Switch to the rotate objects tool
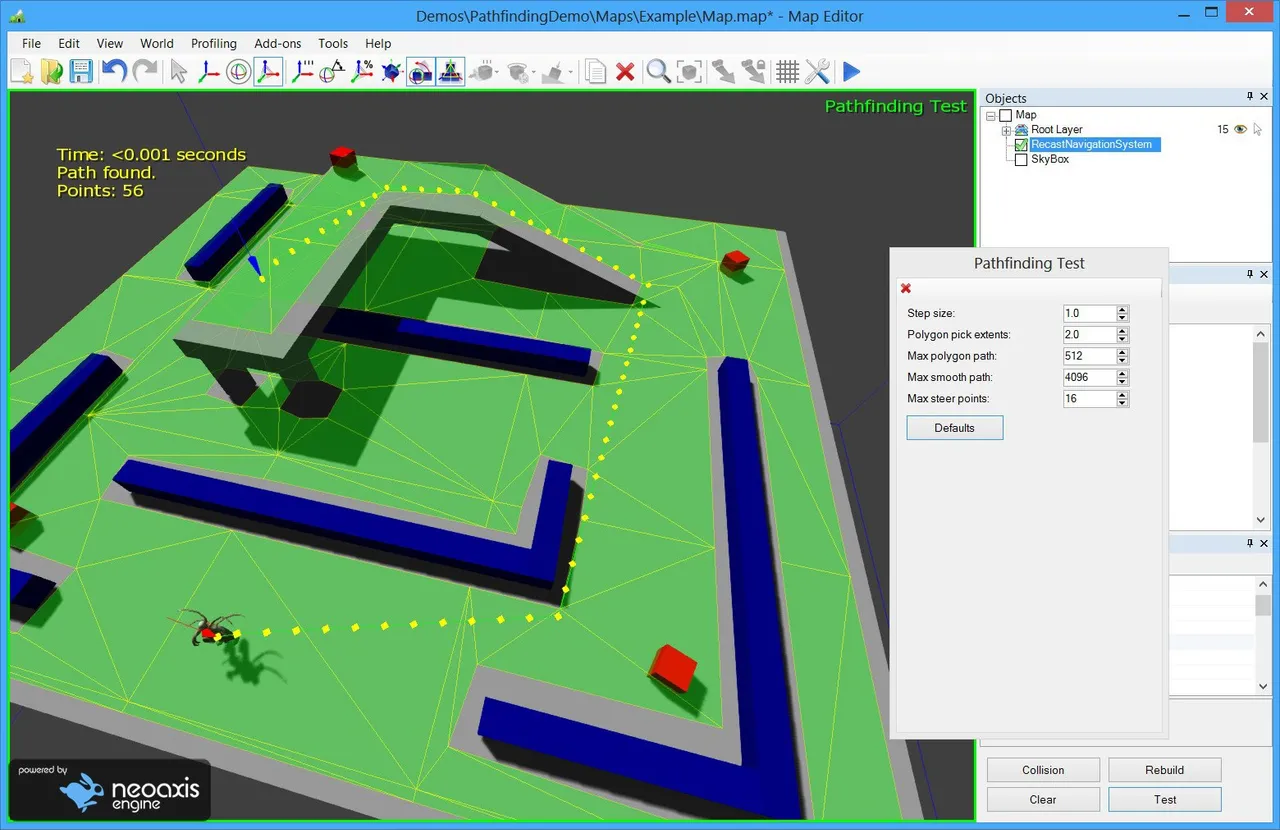The image size is (1280, 830). tap(238, 71)
